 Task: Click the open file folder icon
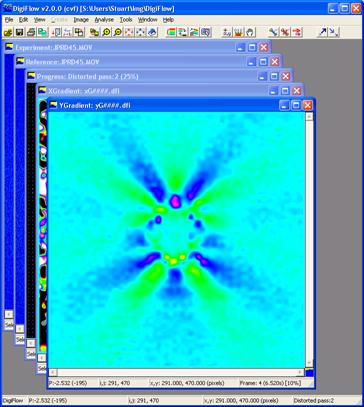point(8,32)
